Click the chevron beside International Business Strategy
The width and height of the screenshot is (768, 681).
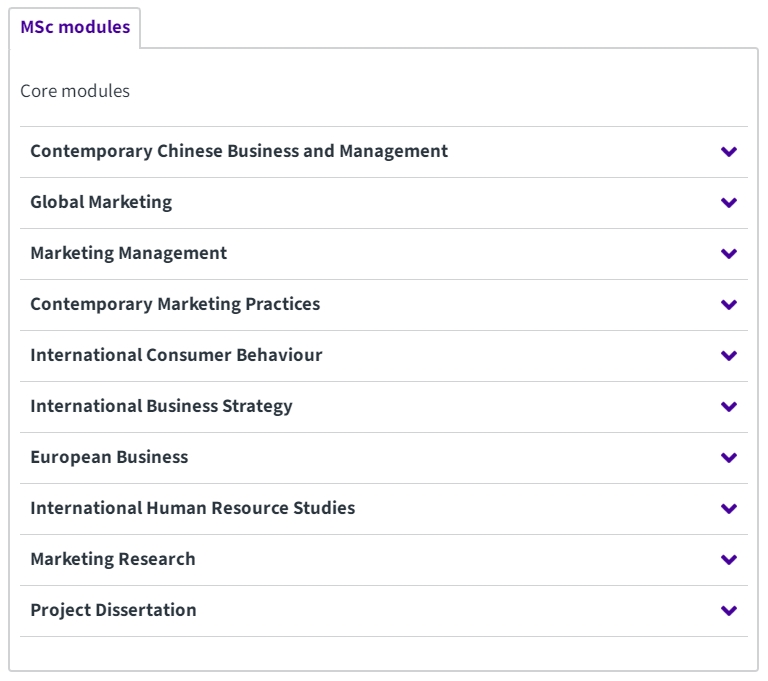pyautogui.click(x=728, y=407)
